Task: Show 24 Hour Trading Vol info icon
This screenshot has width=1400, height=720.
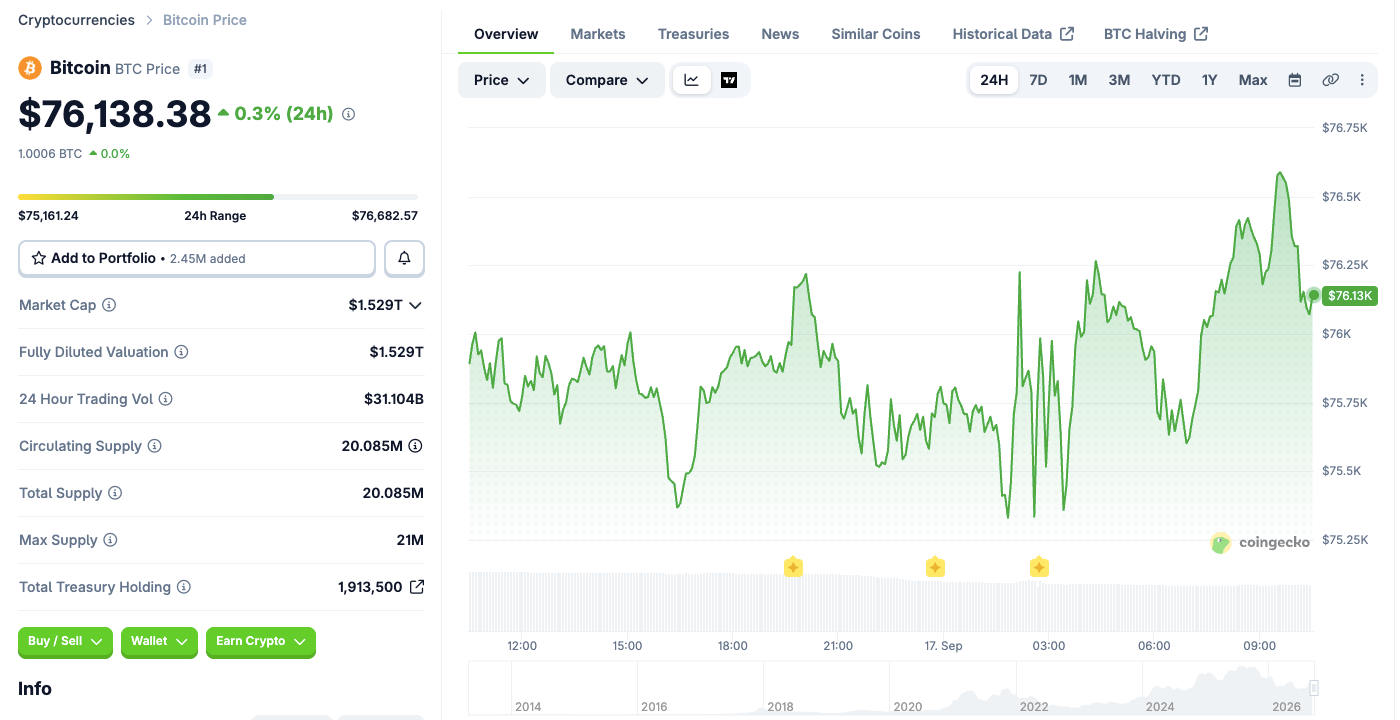Action: [166, 399]
